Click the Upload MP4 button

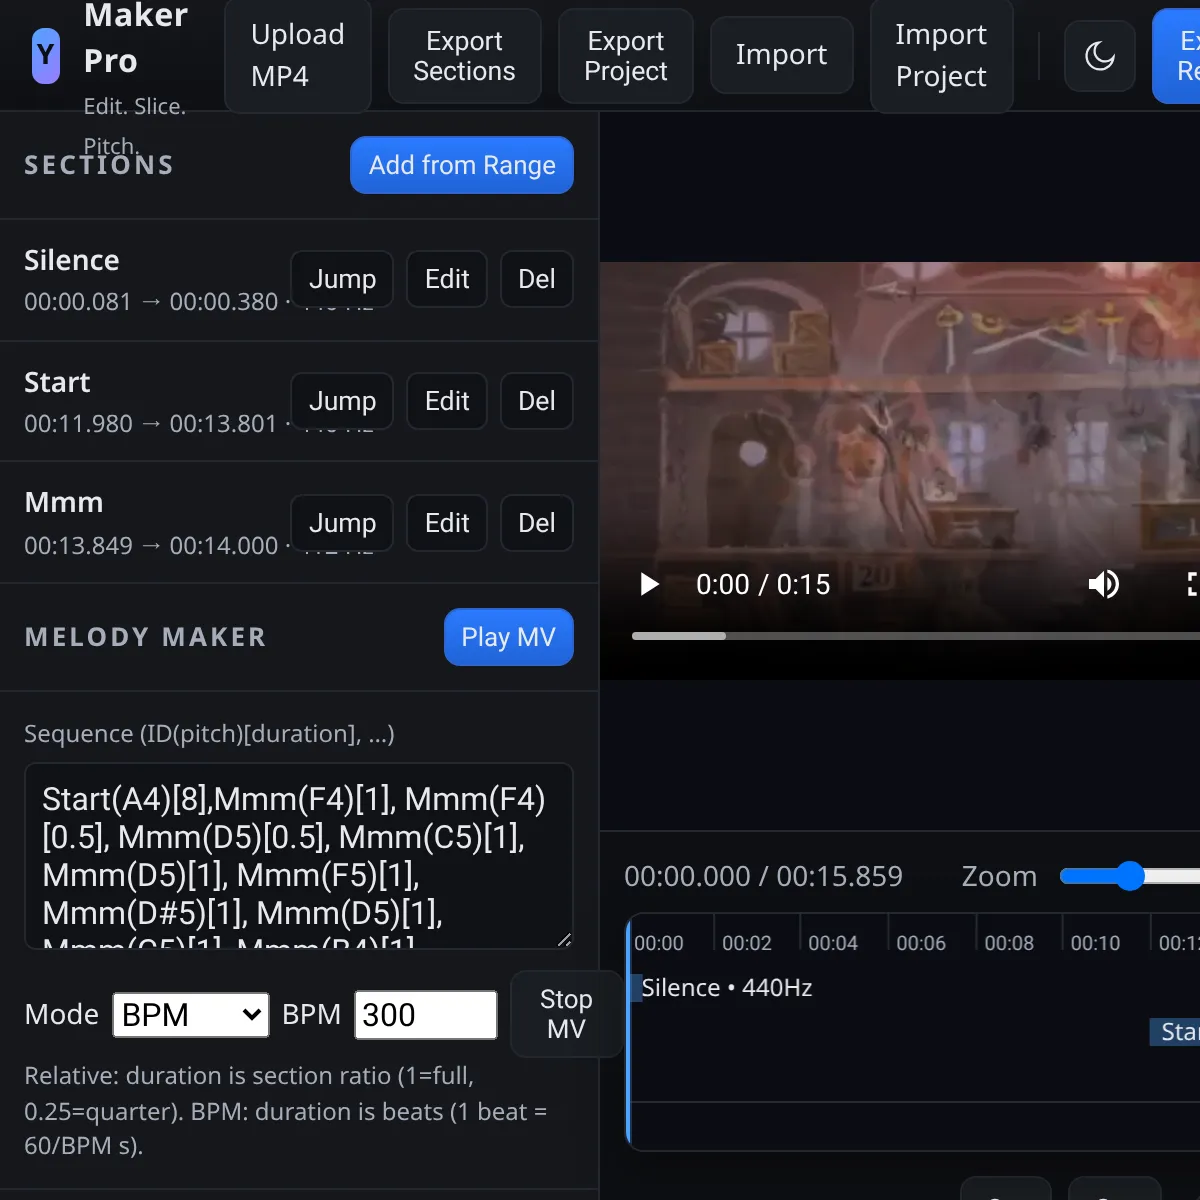297,55
